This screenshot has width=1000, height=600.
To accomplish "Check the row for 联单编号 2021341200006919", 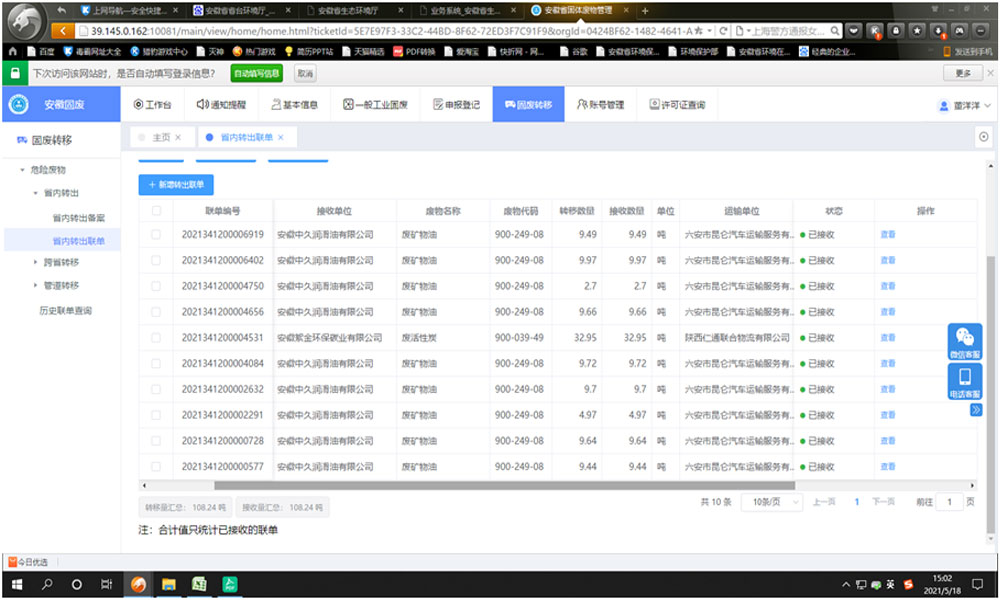I will pos(154,236).
